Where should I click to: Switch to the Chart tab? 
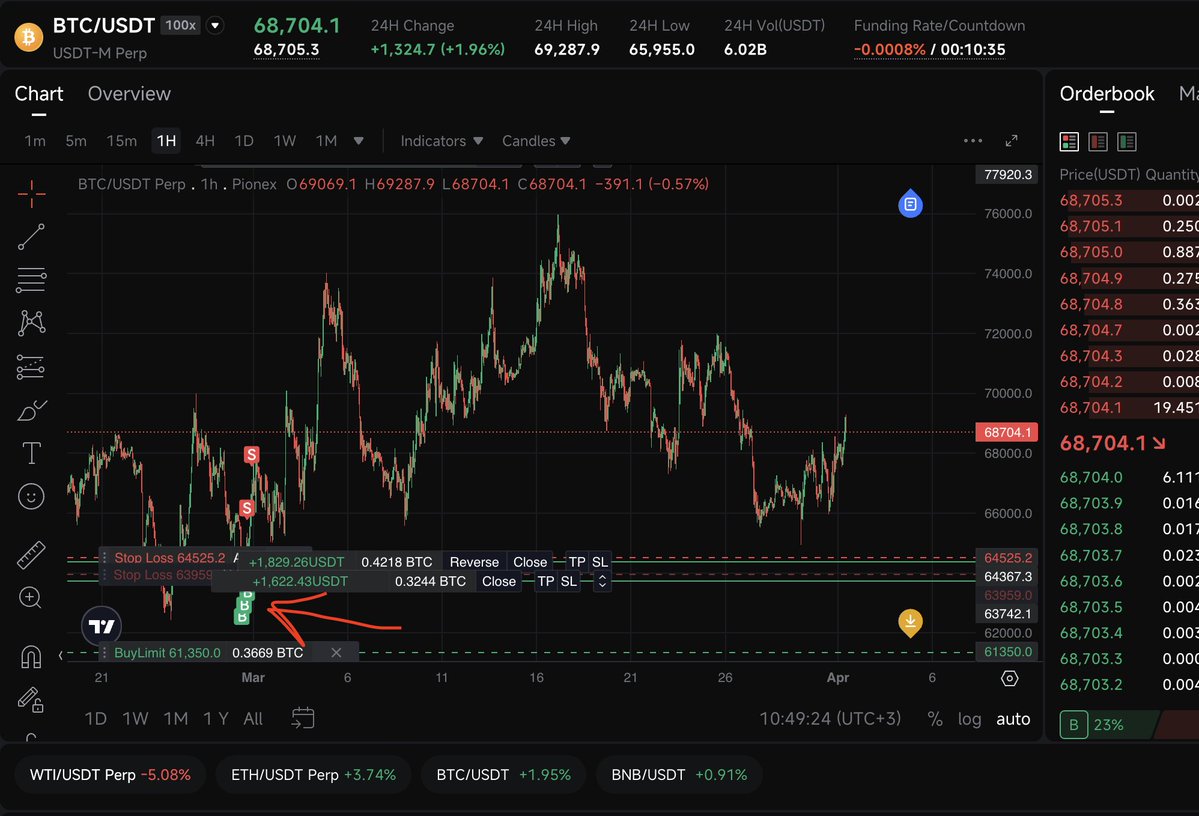click(x=39, y=94)
